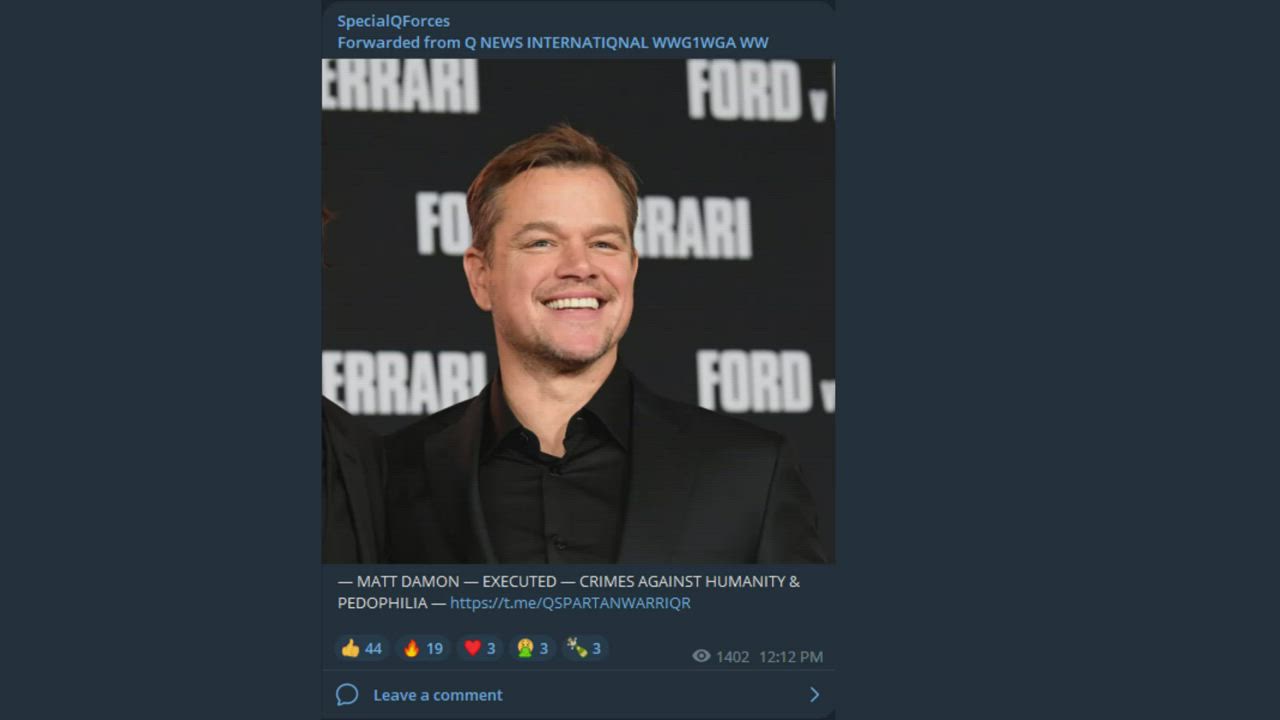Screen dimensions: 1280x720
Task: React with the thumbs up emoji
Action: 361,648
